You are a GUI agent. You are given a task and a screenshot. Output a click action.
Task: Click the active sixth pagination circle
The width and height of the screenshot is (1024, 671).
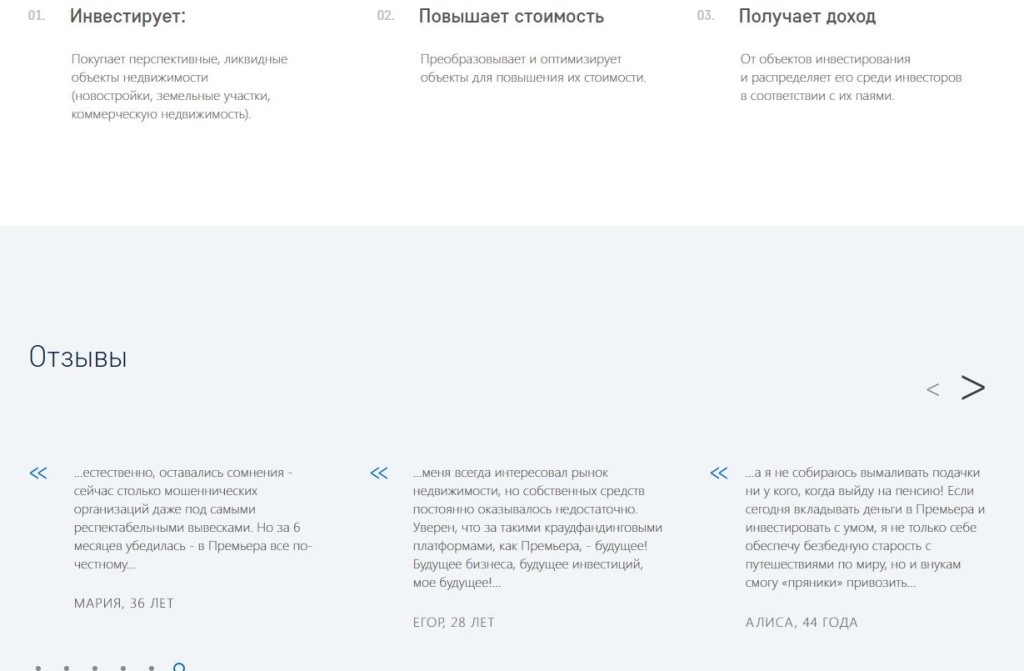(x=179, y=667)
